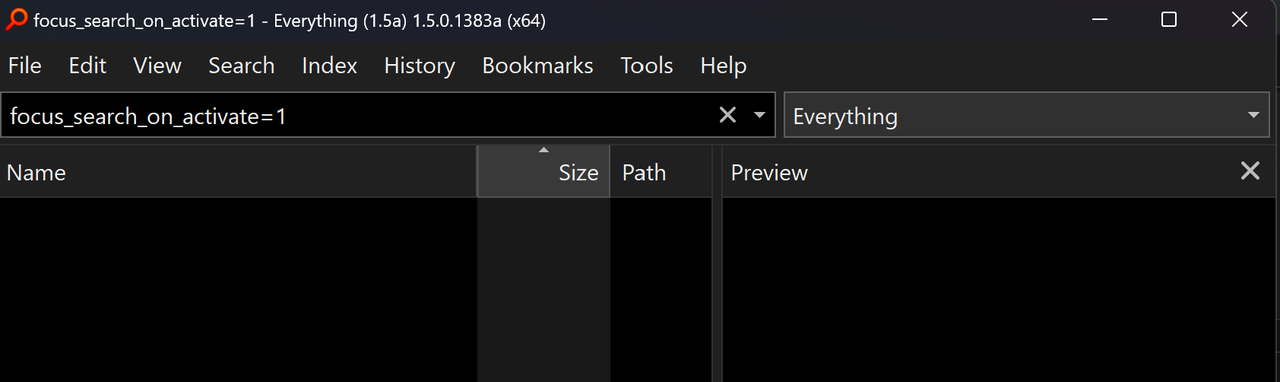This screenshot has width=1280, height=382.
Task: Minimize the Everything window
Action: pyautogui.click(x=1100, y=20)
